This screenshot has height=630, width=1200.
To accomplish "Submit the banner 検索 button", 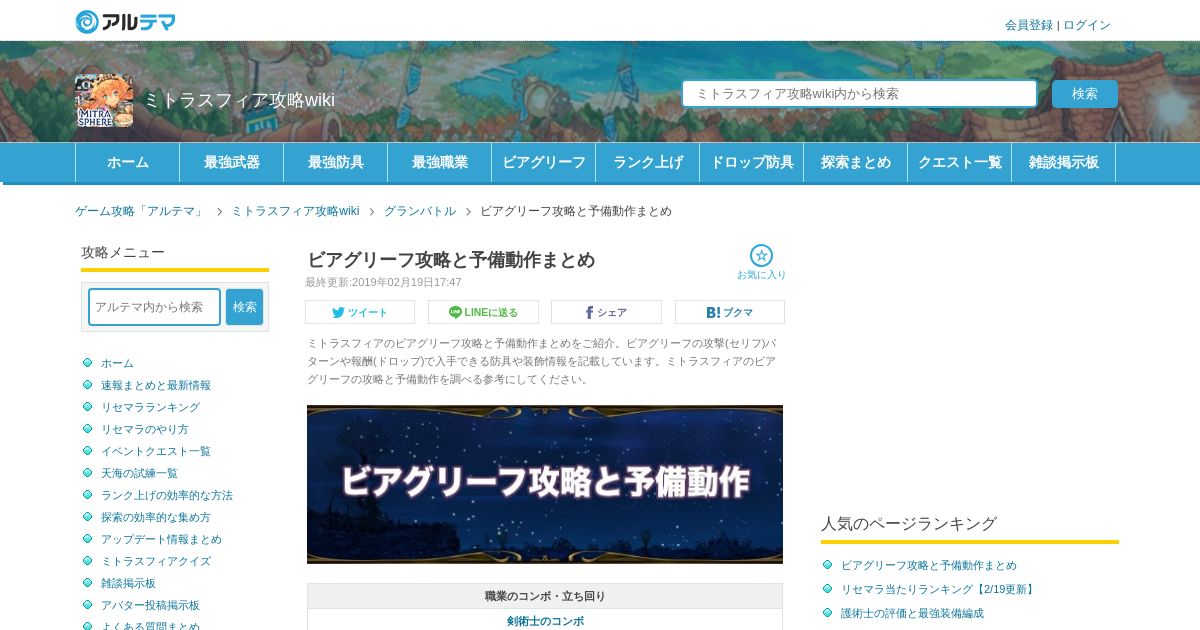I will click(x=1085, y=94).
